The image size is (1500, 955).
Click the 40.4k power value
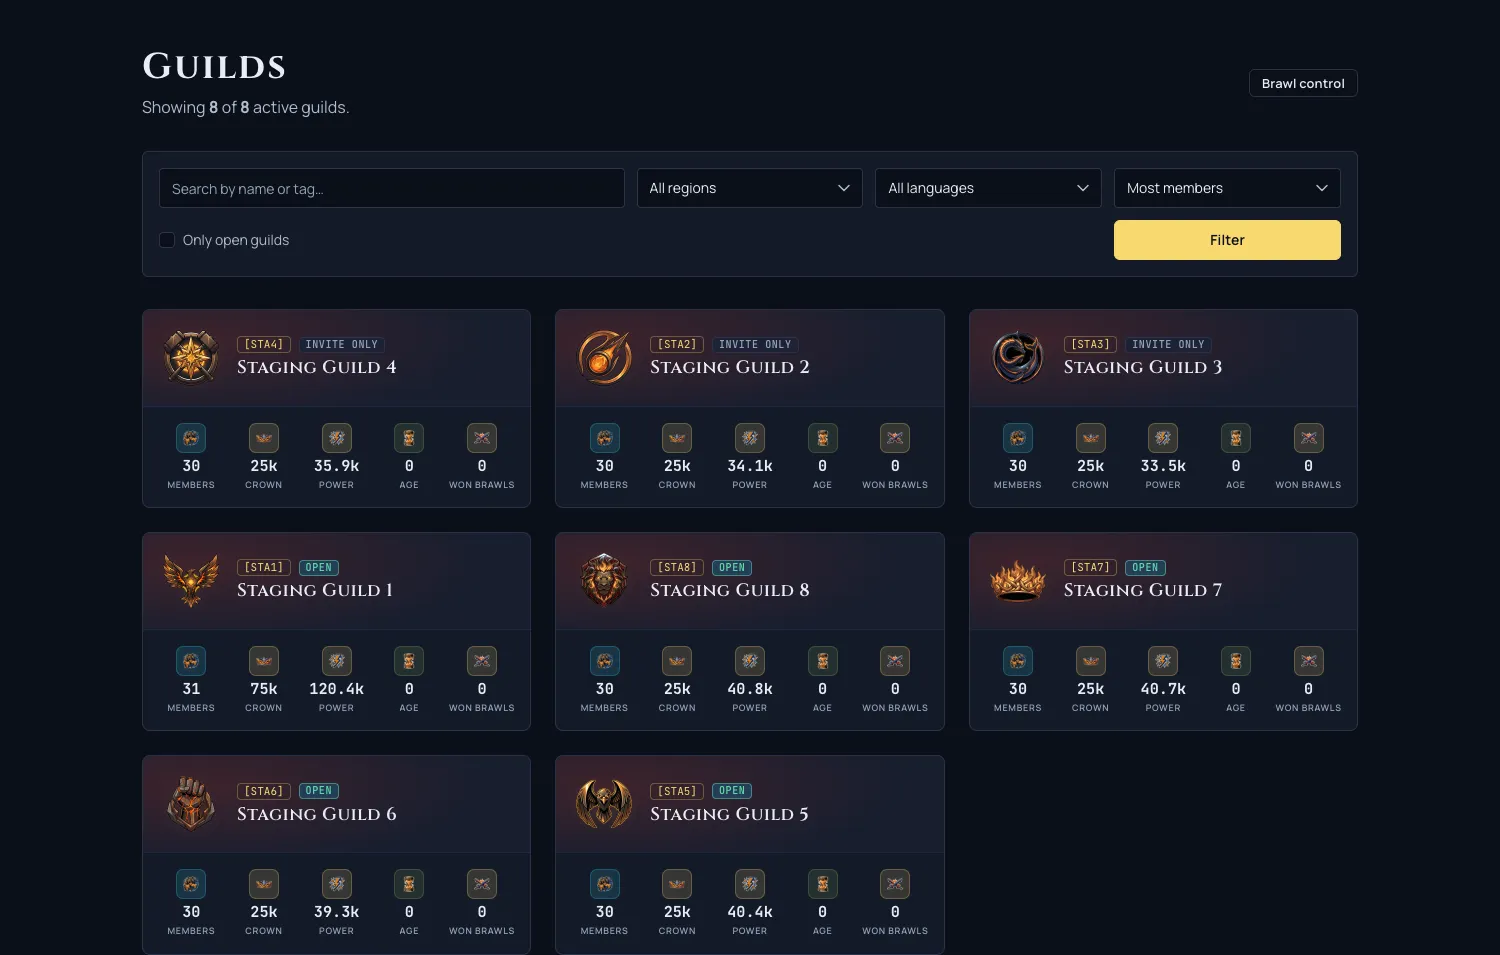750,912
